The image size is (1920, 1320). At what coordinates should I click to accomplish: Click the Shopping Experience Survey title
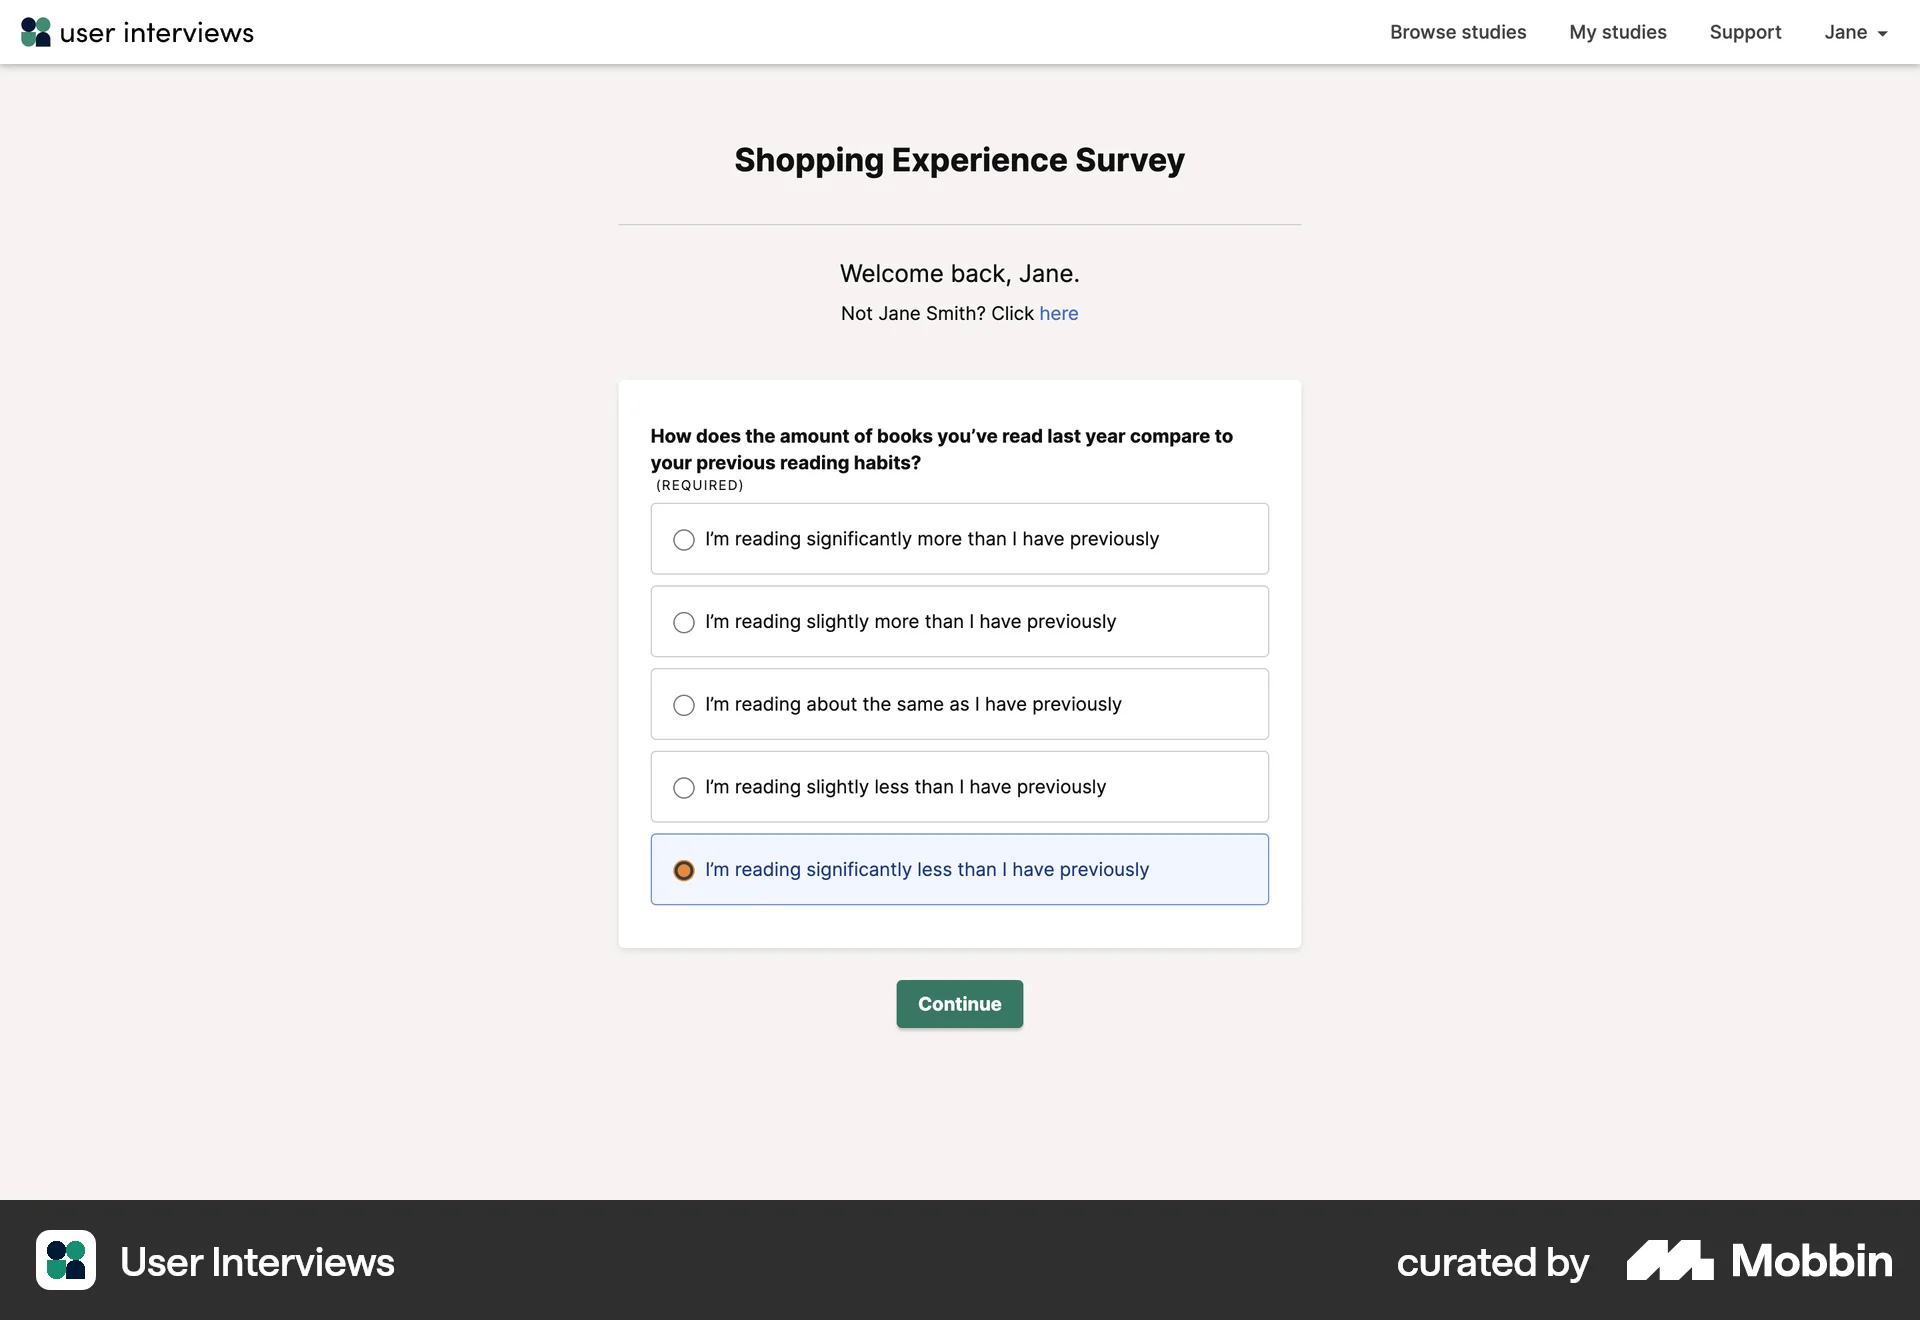coord(959,160)
